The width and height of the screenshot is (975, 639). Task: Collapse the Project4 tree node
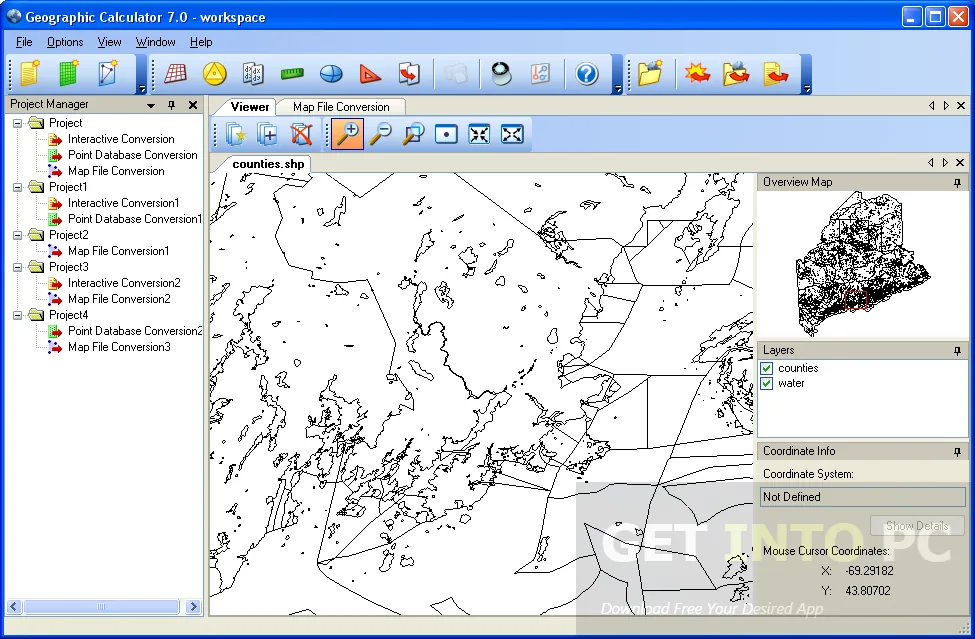click(x=18, y=315)
